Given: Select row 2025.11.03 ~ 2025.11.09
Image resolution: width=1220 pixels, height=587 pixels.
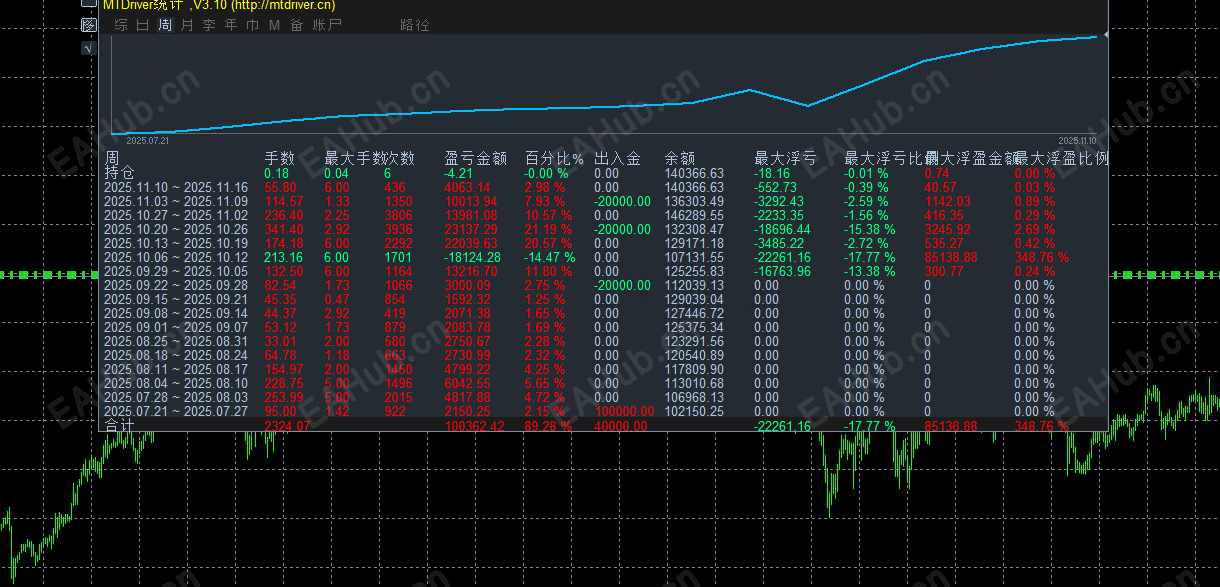Looking at the screenshot, I should [x=176, y=201].
